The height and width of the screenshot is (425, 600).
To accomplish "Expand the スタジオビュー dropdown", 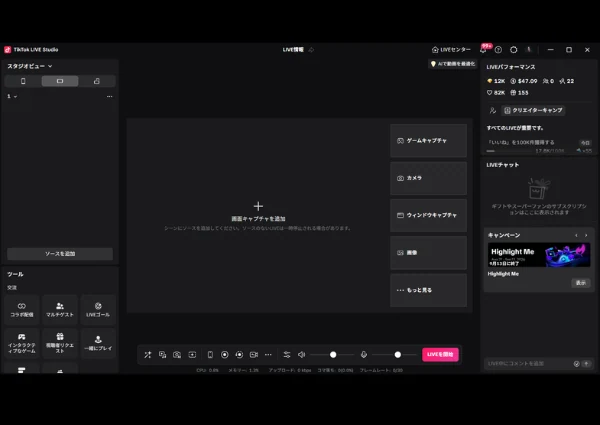I will (x=29, y=66).
